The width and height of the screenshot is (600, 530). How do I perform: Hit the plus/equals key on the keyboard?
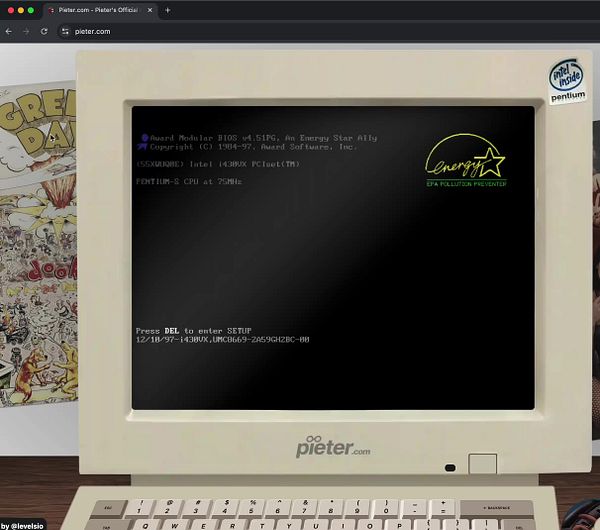(443, 507)
